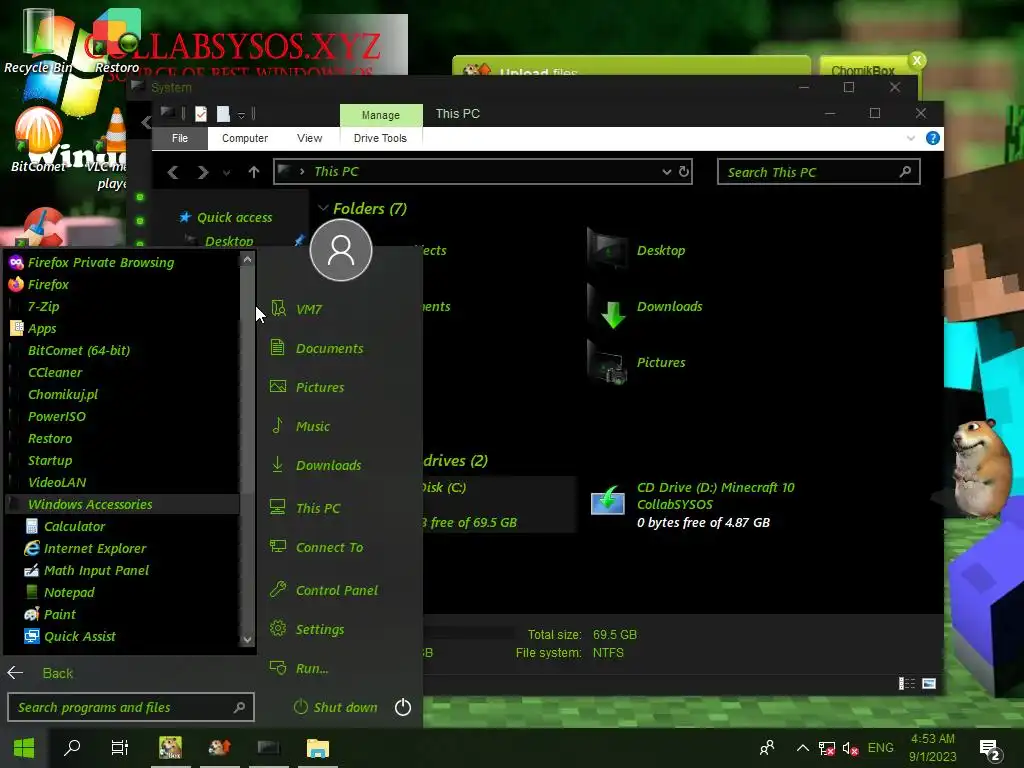Screen dimensions: 1024x768
Task: Navigate up one folder level
Action: click(x=254, y=172)
